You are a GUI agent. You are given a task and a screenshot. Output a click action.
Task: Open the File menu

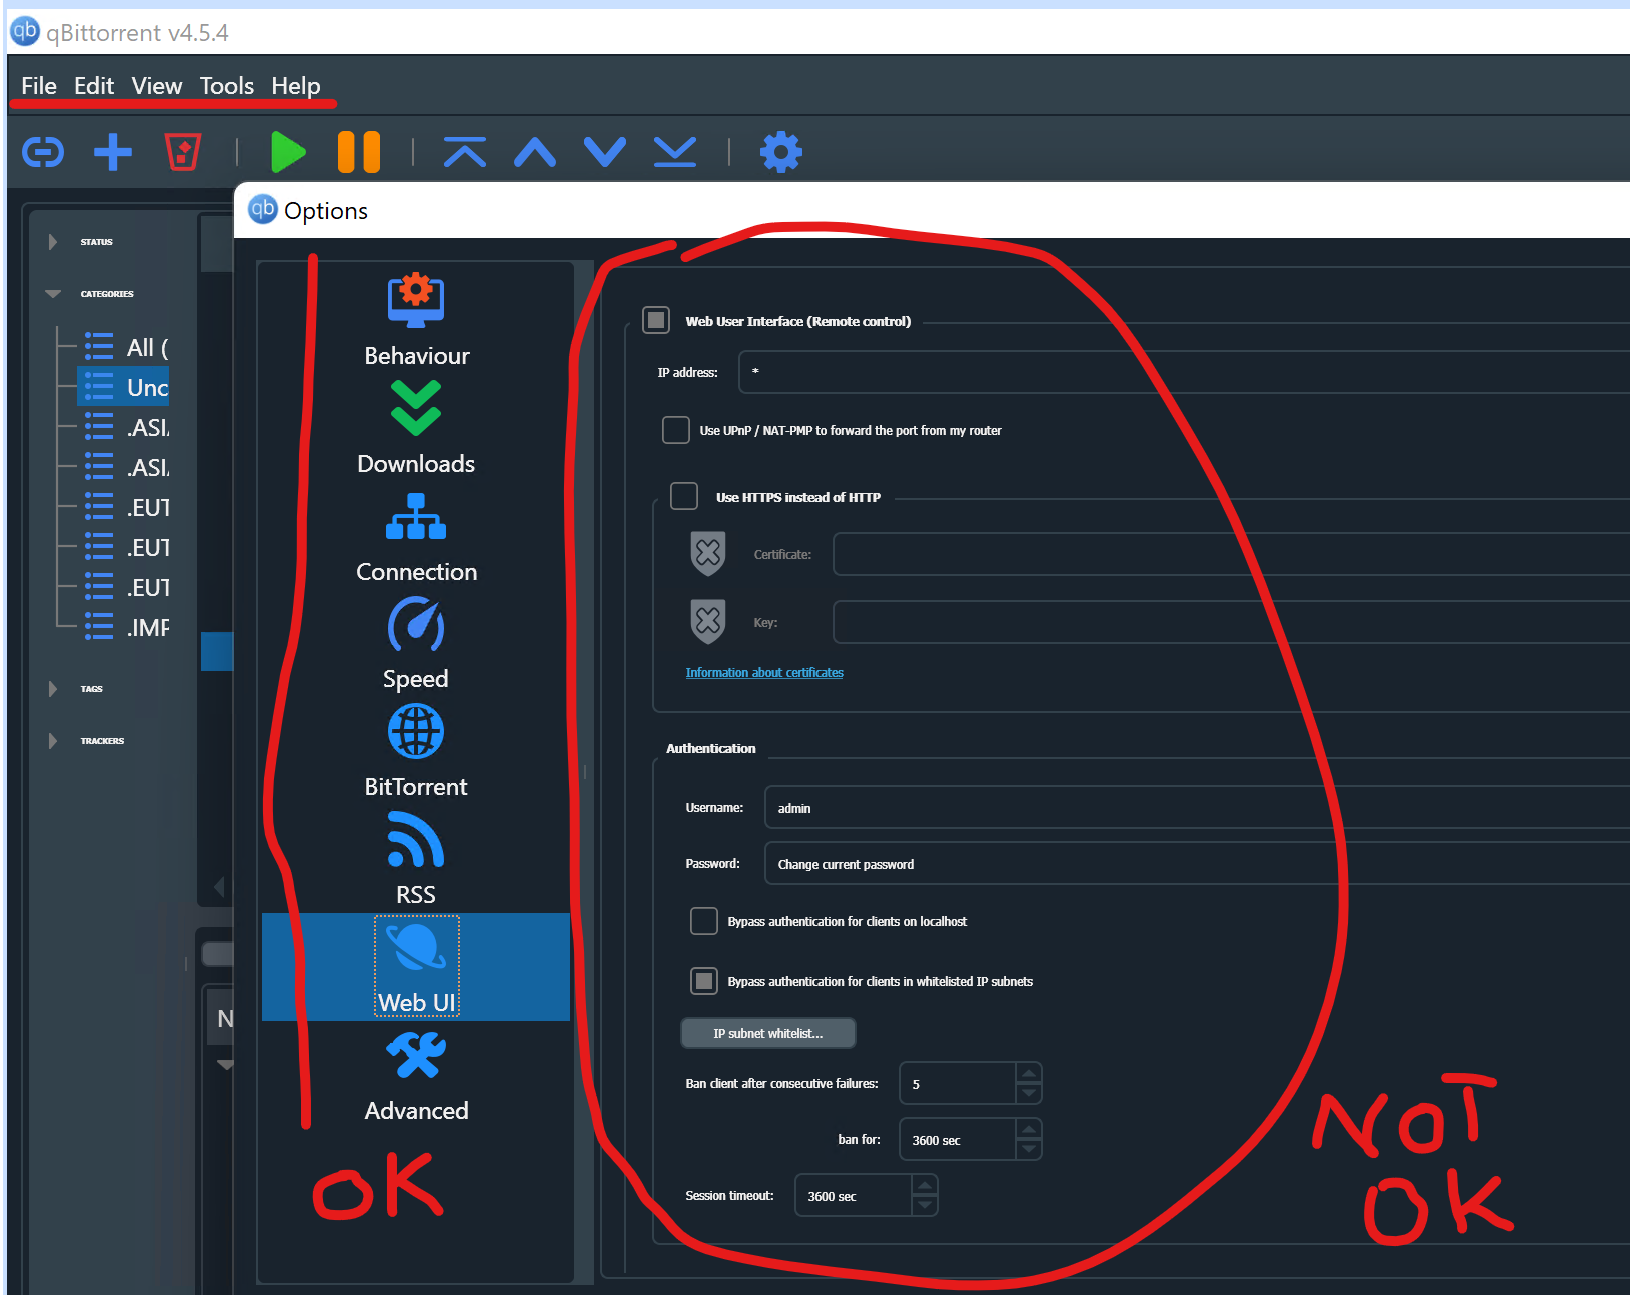click(x=39, y=86)
